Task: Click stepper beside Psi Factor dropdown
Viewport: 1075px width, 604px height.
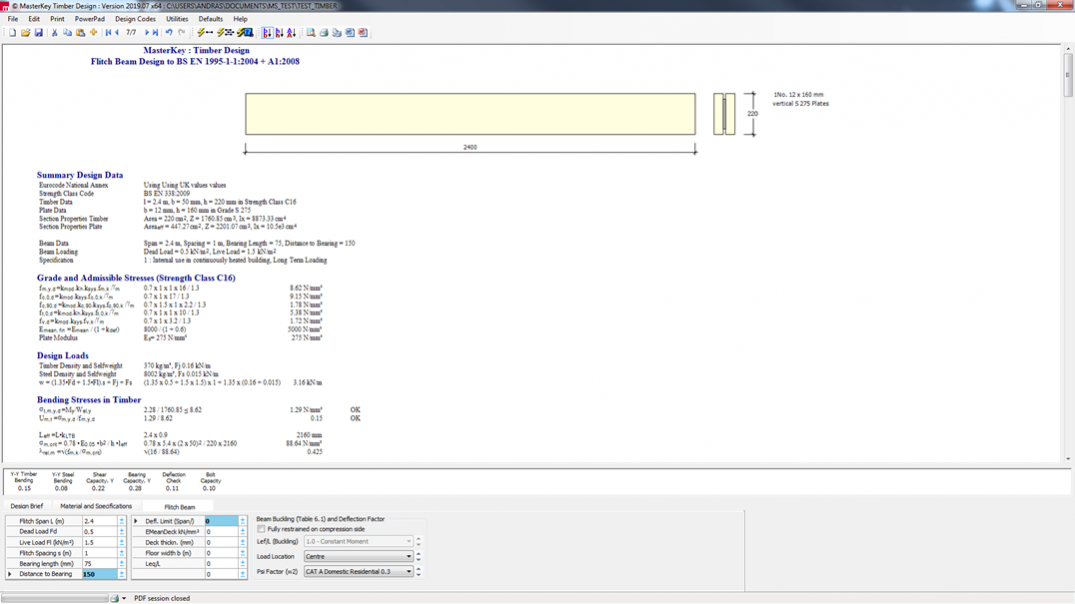Action: (x=419, y=572)
